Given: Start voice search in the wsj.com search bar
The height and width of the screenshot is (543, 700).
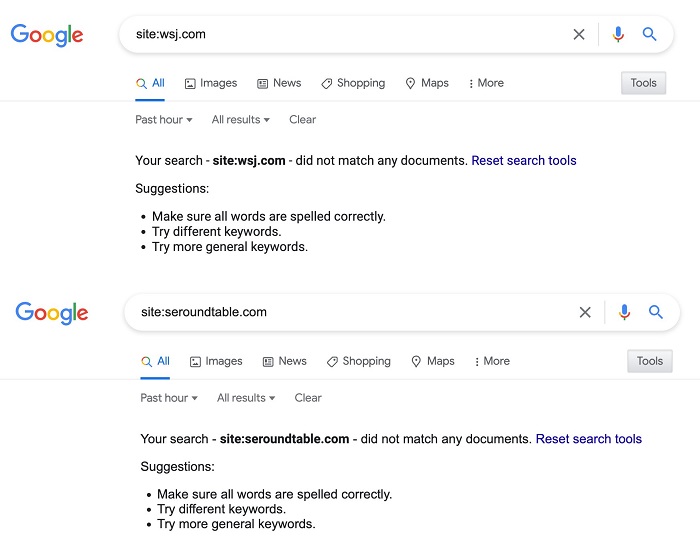Looking at the screenshot, I should coord(618,34).
